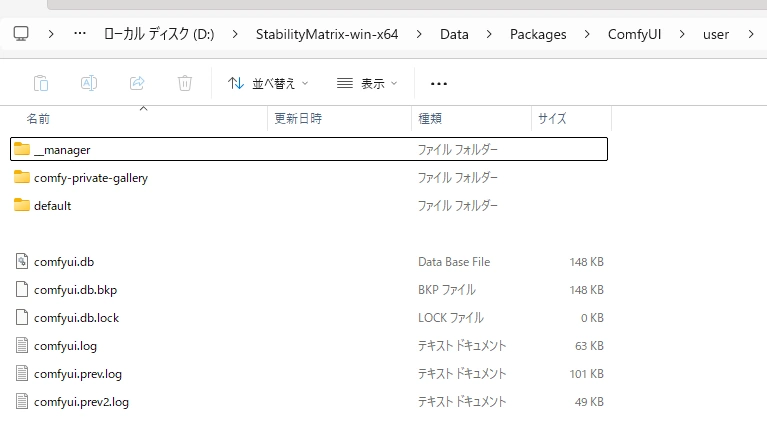Open the breadcrumb overflow ellipsis
767x424 pixels.
[x=80, y=34]
